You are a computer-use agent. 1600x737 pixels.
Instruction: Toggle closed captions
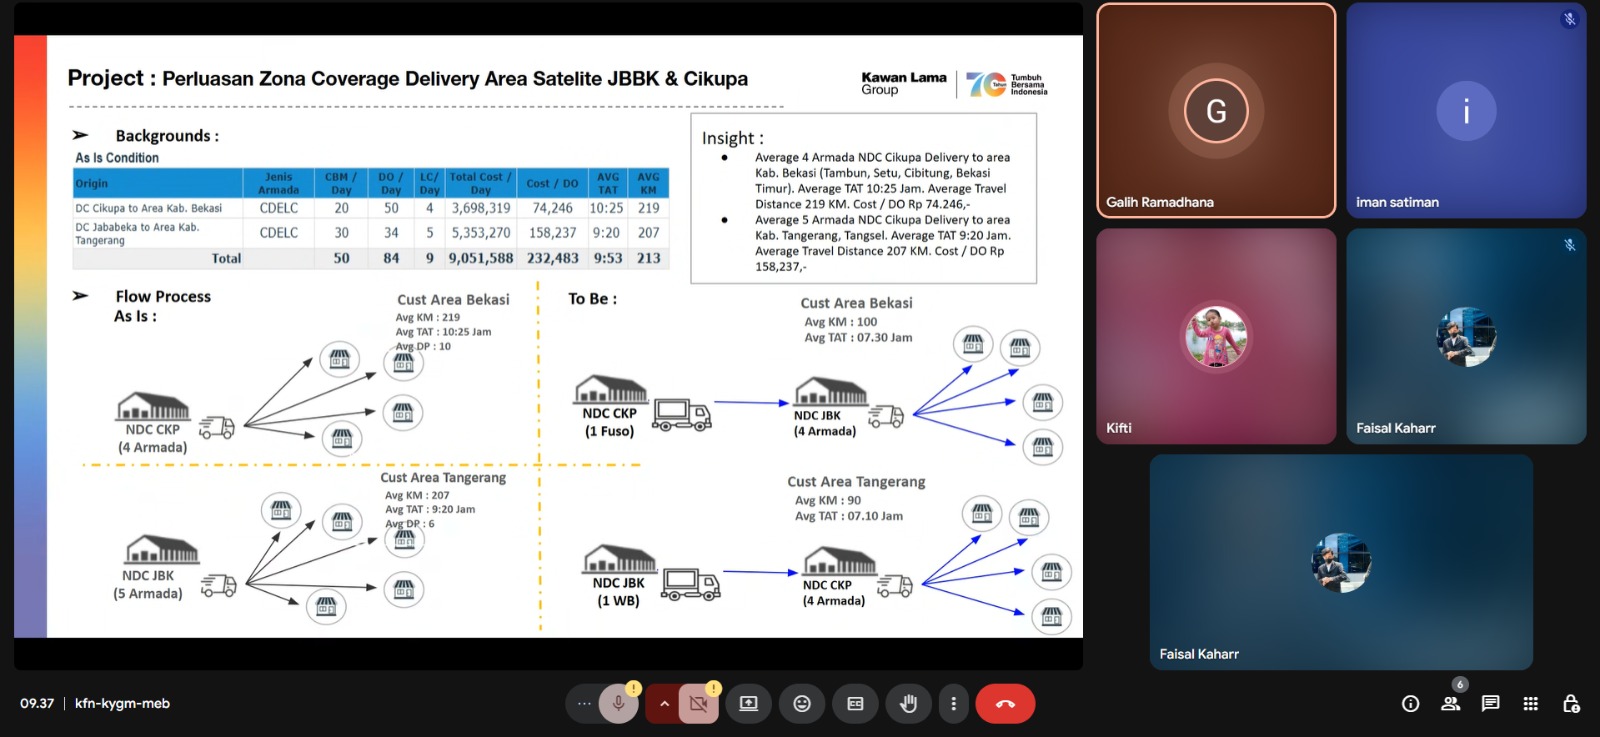(x=855, y=704)
